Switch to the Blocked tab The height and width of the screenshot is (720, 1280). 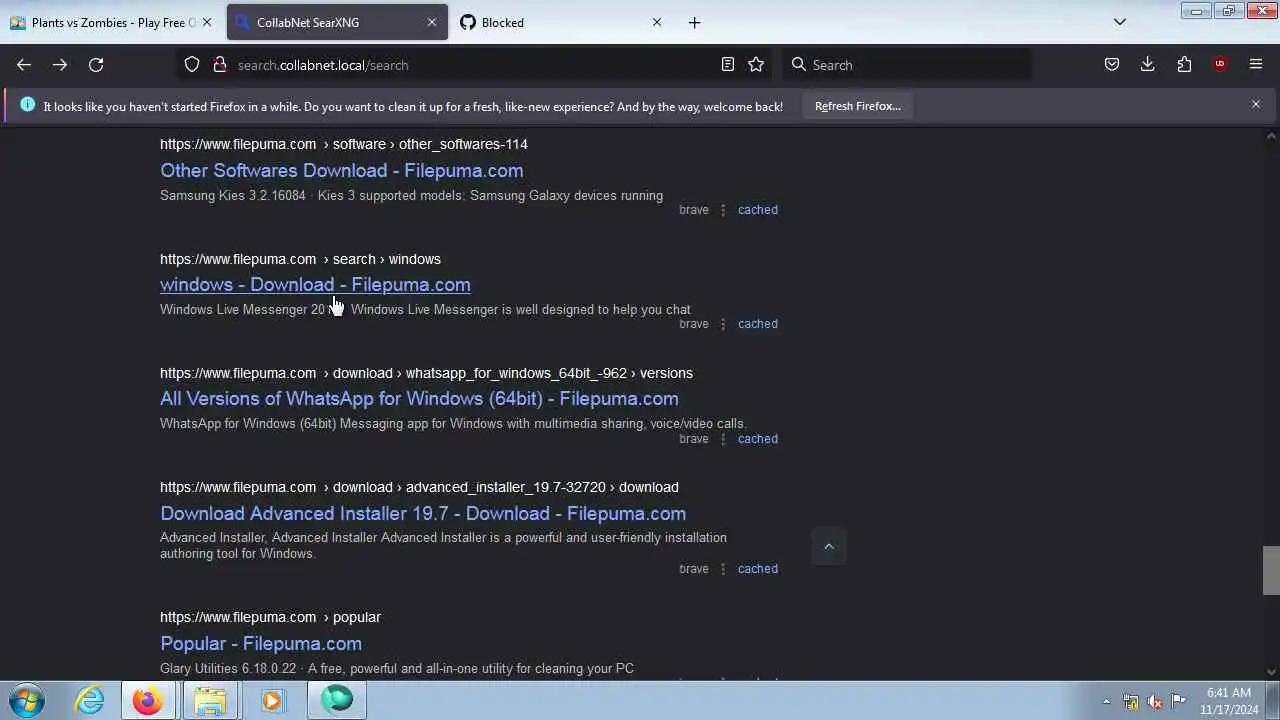(x=560, y=22)
